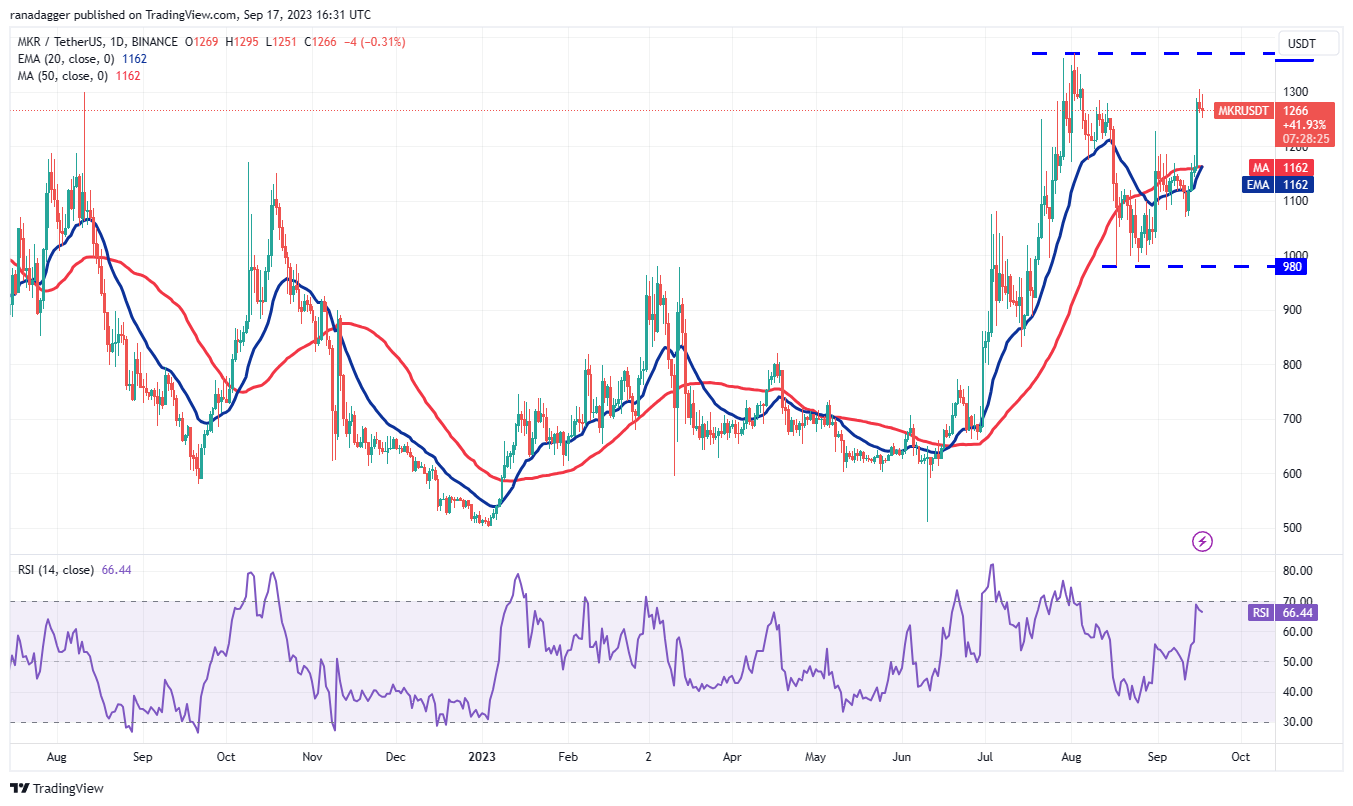Open the USDT currency selector
The image size is (1353, 806).
(1308, 43)
